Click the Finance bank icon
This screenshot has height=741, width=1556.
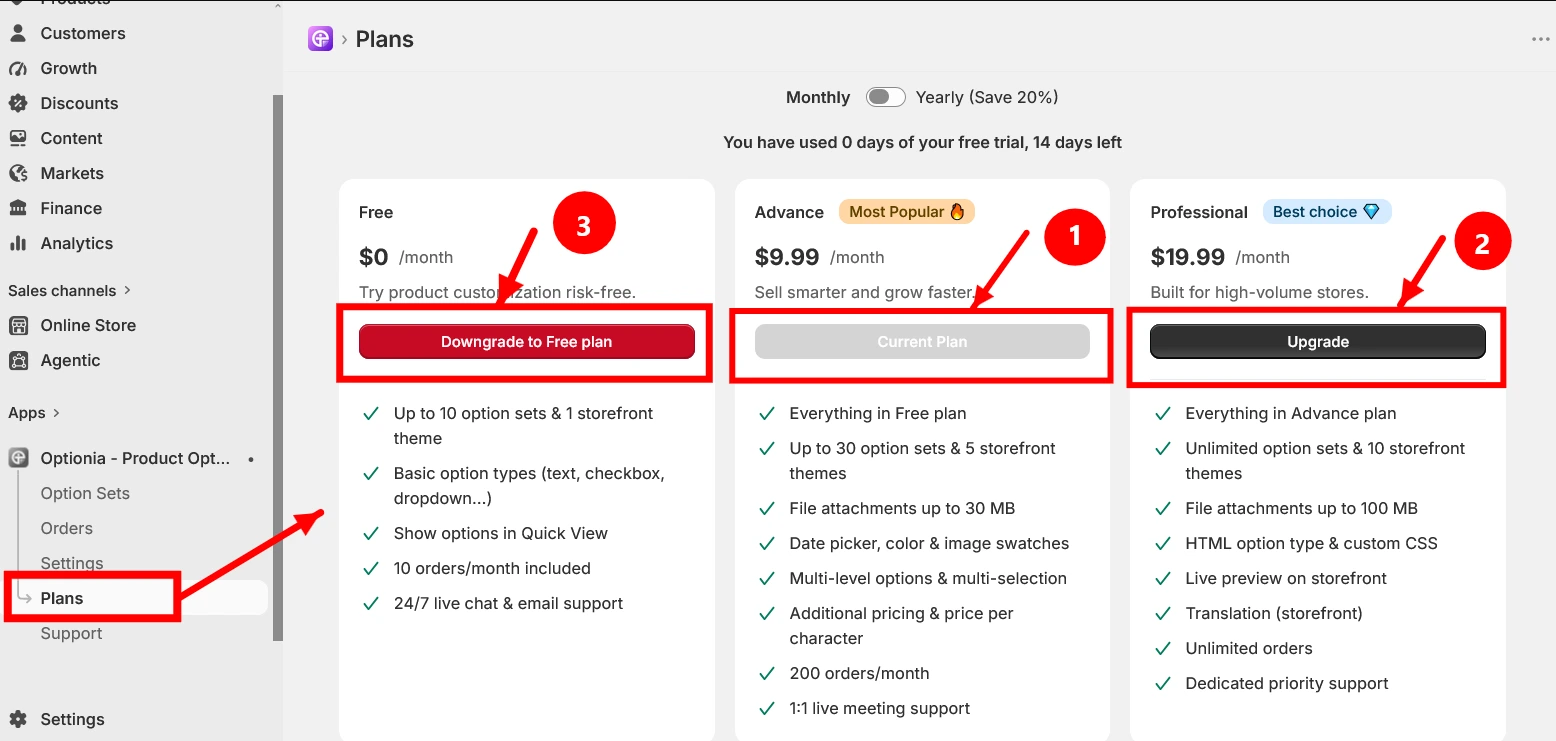point(18,208)
